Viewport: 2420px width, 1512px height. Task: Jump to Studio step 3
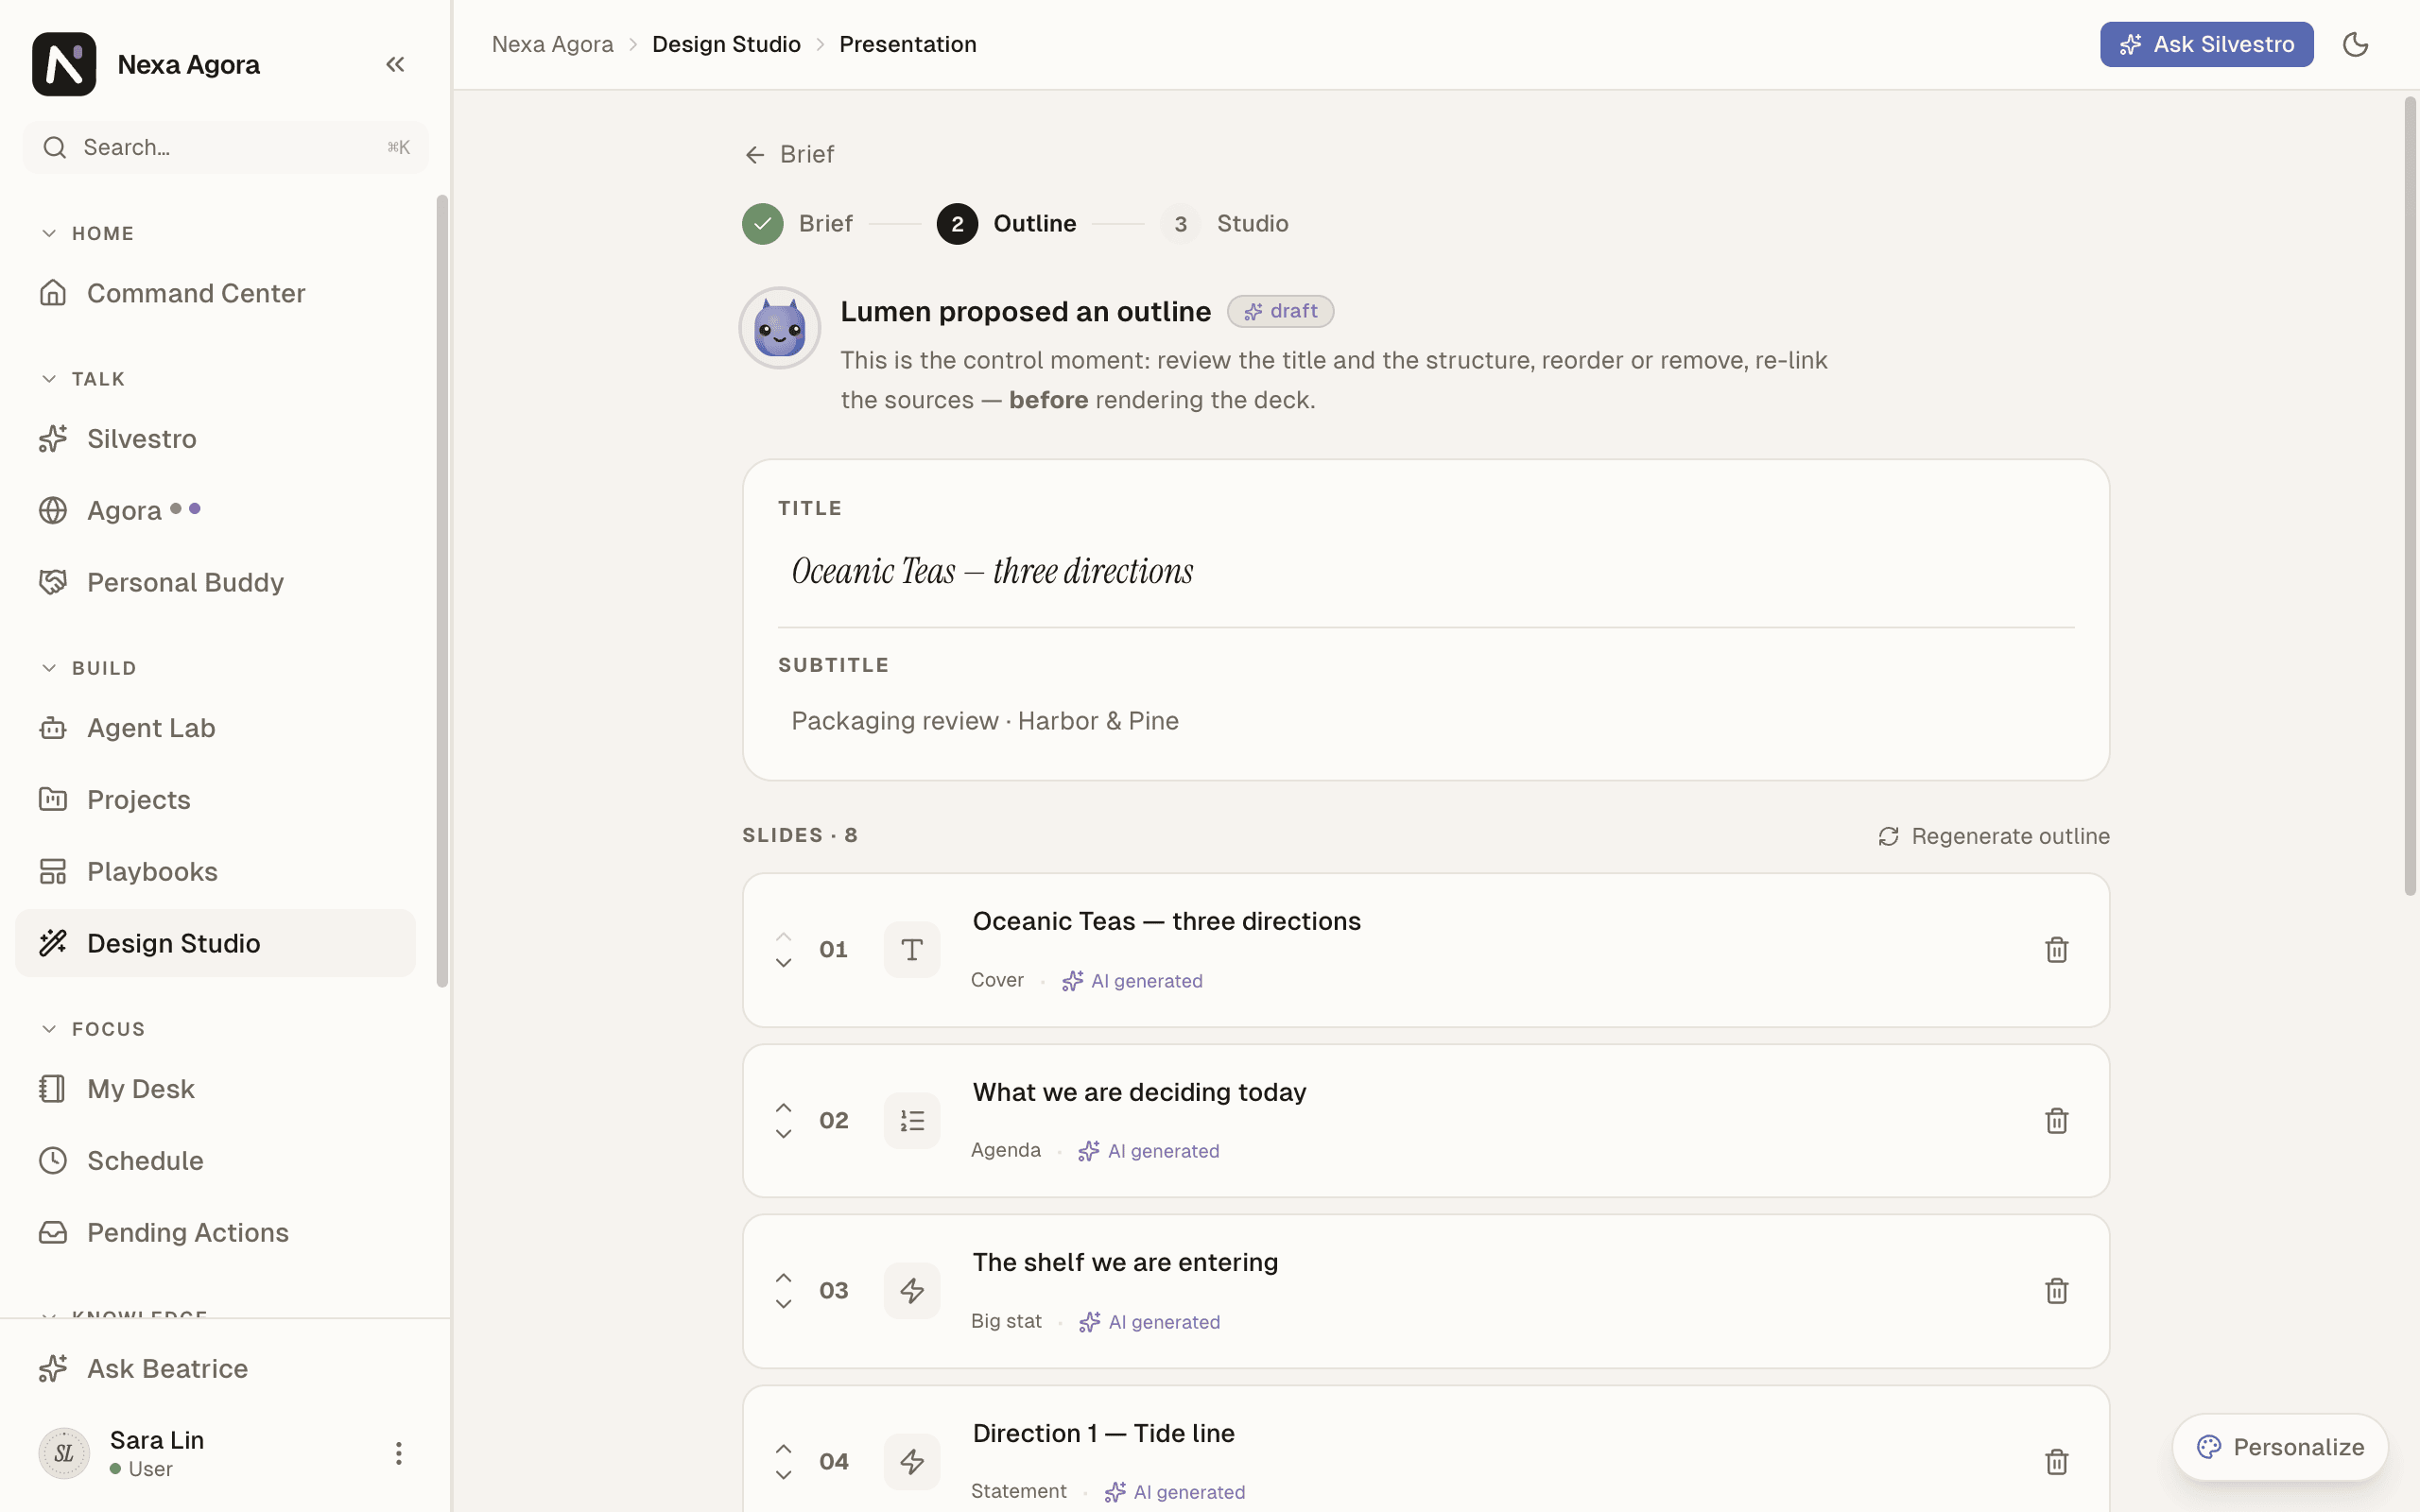[x=1225, y=224]
